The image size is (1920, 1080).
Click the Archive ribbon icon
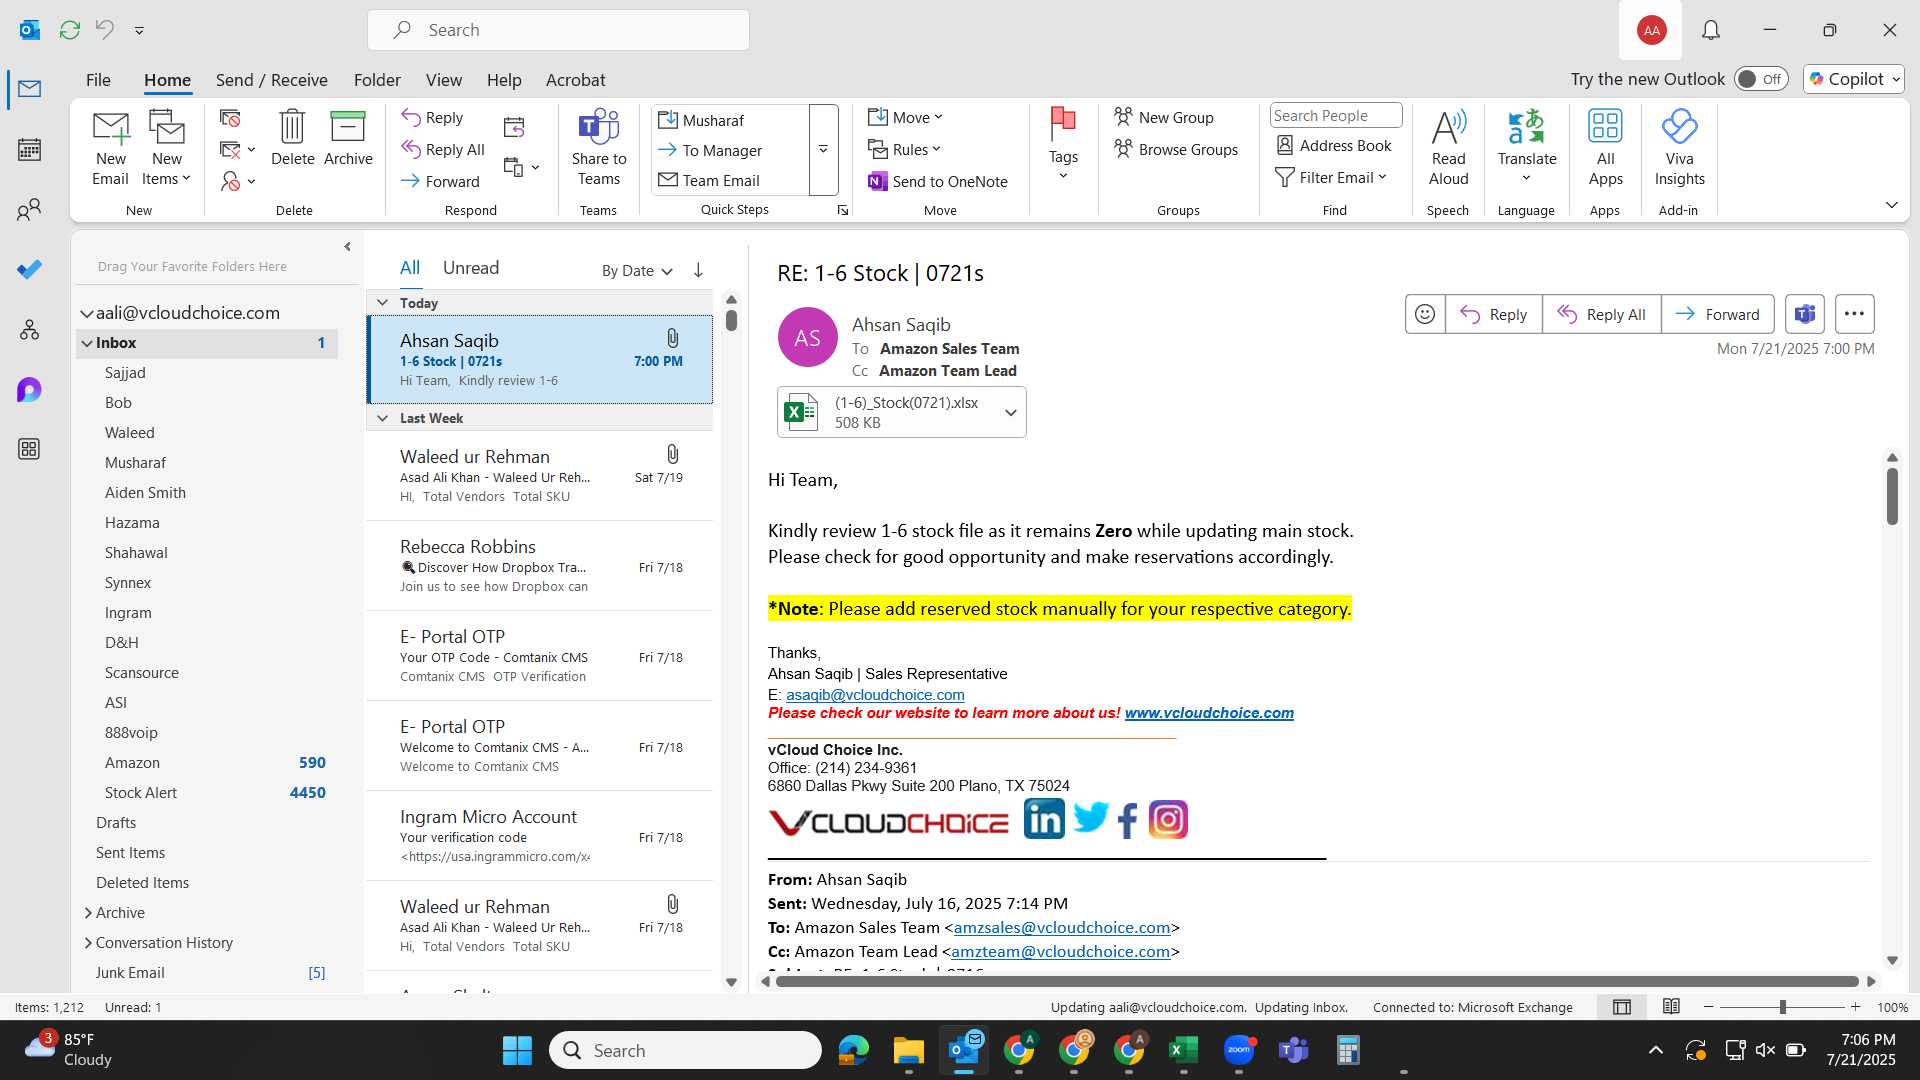[348, 137]
